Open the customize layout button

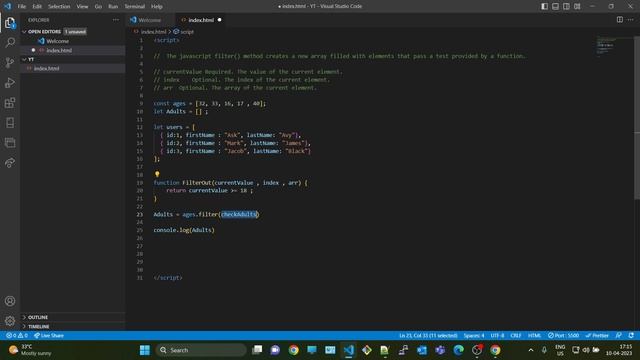[x=577, y=6]
